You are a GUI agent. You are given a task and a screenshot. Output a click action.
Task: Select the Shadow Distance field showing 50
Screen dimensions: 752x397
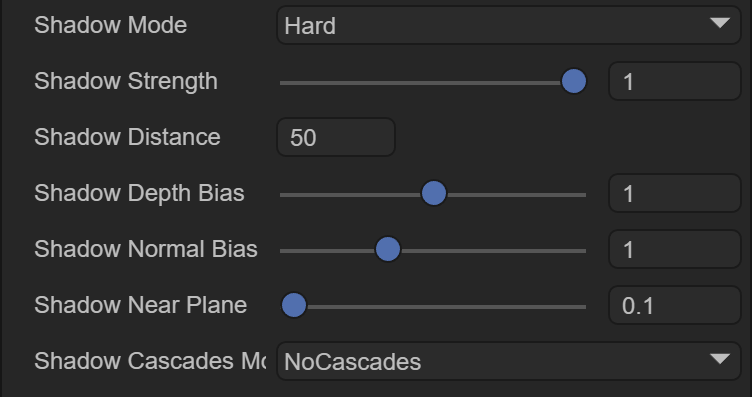pos(336,137)
